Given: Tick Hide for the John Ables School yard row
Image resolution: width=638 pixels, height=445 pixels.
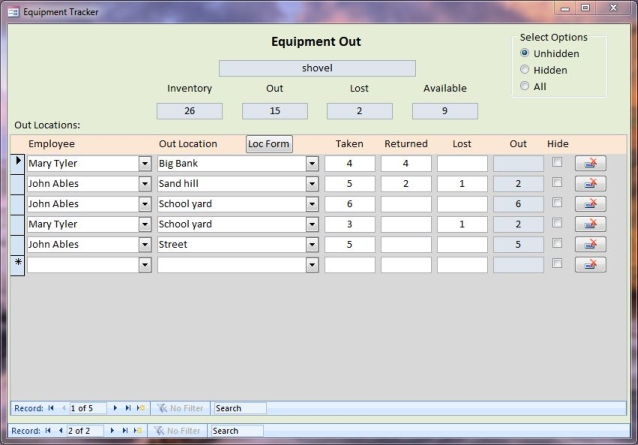Looking at the screenshot, I should 557,203.
